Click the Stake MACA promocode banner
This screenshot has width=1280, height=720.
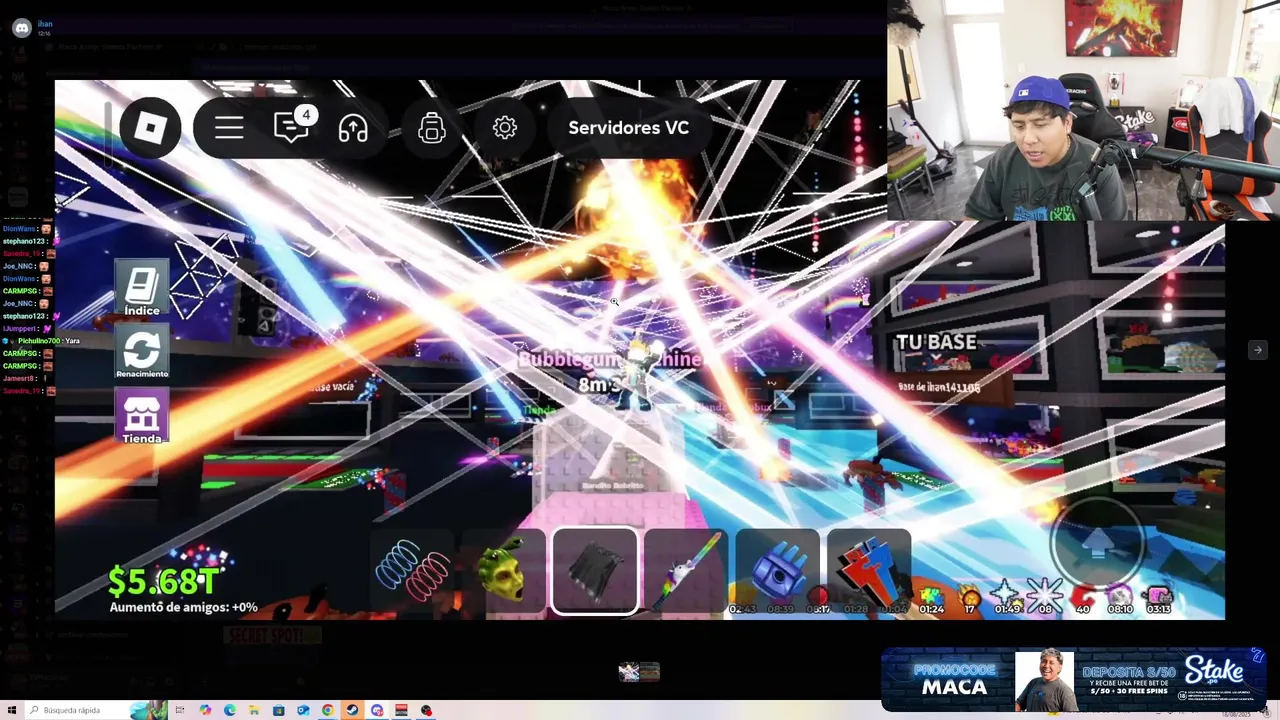tap(1074, 680)
